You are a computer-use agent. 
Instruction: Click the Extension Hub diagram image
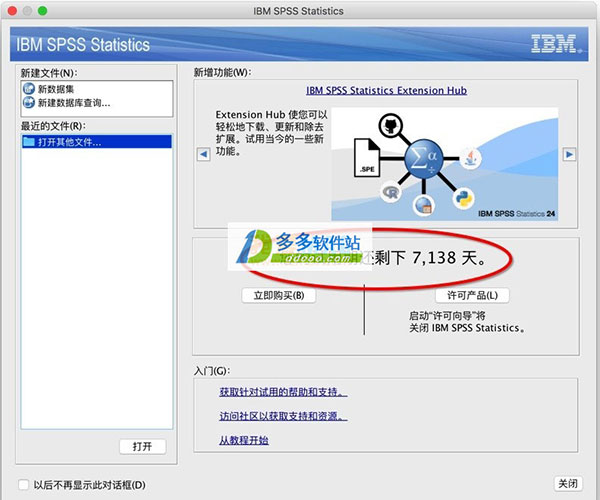[x=444, y=164]
